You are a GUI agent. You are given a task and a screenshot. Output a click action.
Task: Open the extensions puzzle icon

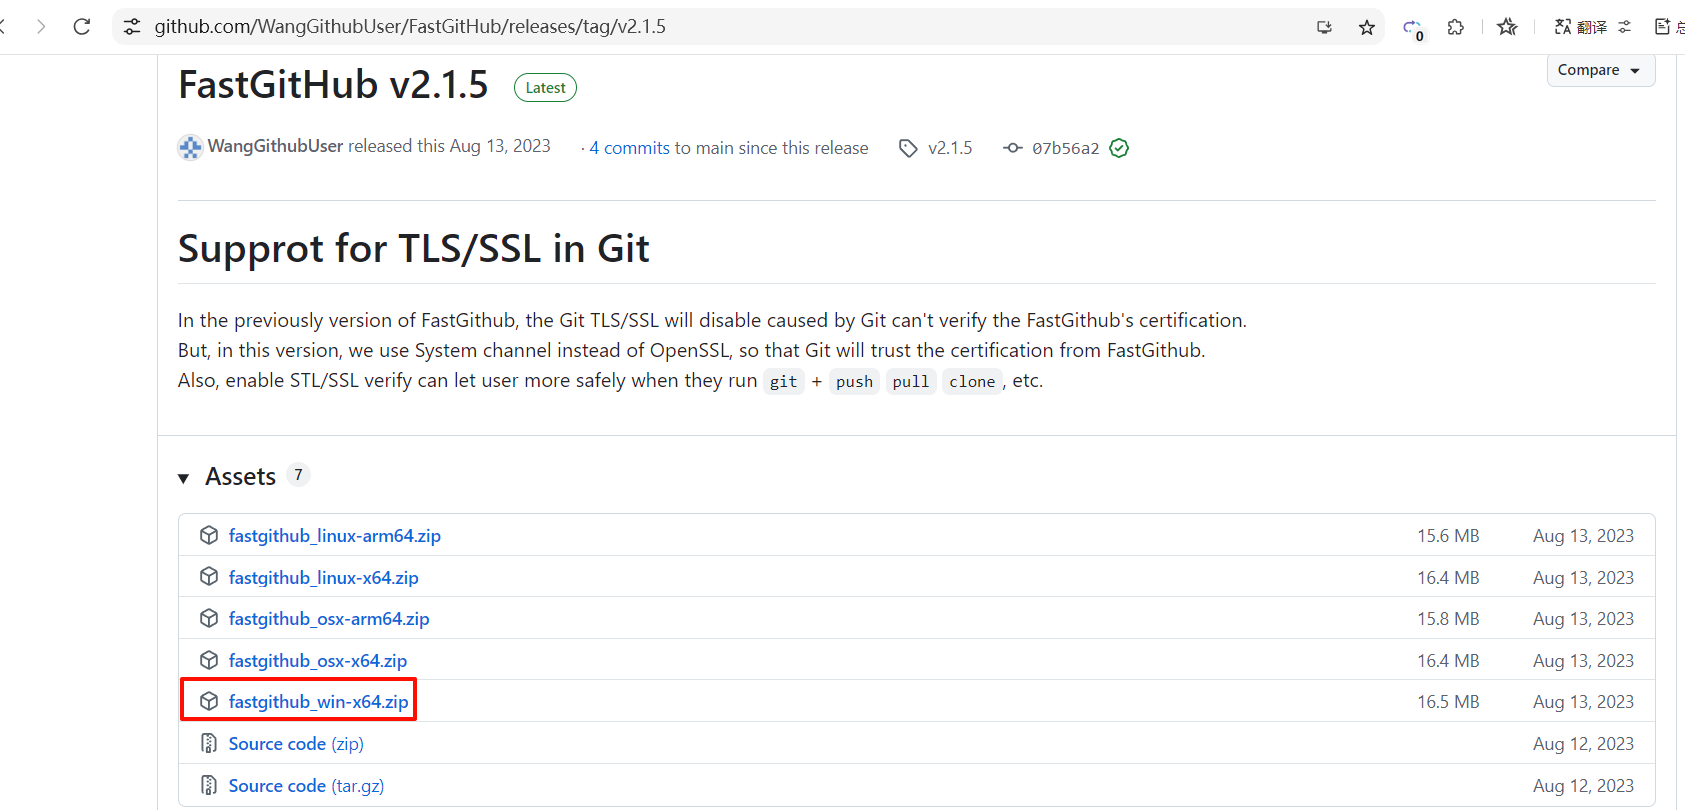pos(1456,27)
